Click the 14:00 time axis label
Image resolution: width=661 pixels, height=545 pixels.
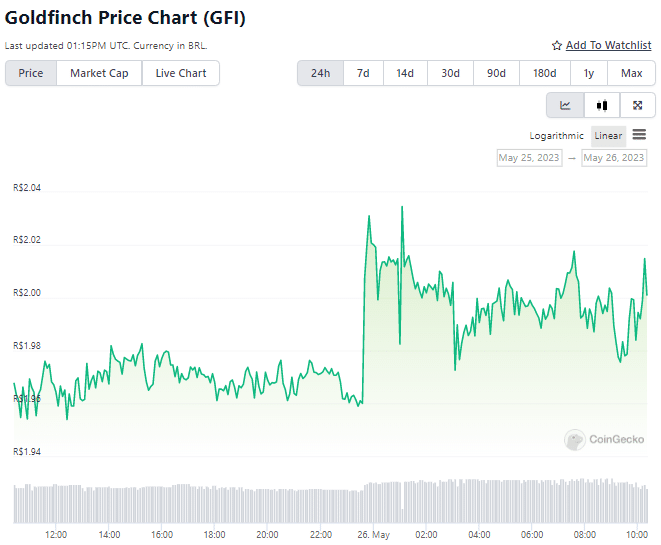109,535
